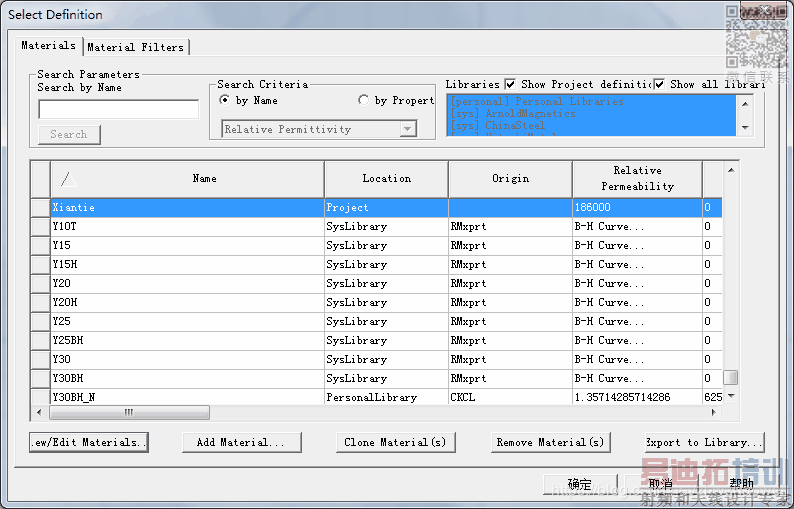Viewport: 794px width, 509px height.
Task: Click the Clone Material(s) button
Action: pos(395,442)
